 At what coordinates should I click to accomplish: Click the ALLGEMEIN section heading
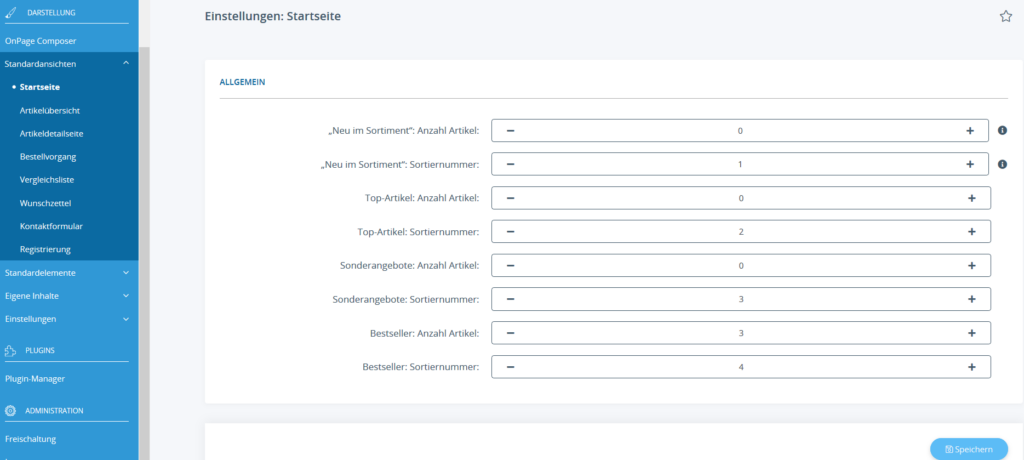[x=242, y=82]
